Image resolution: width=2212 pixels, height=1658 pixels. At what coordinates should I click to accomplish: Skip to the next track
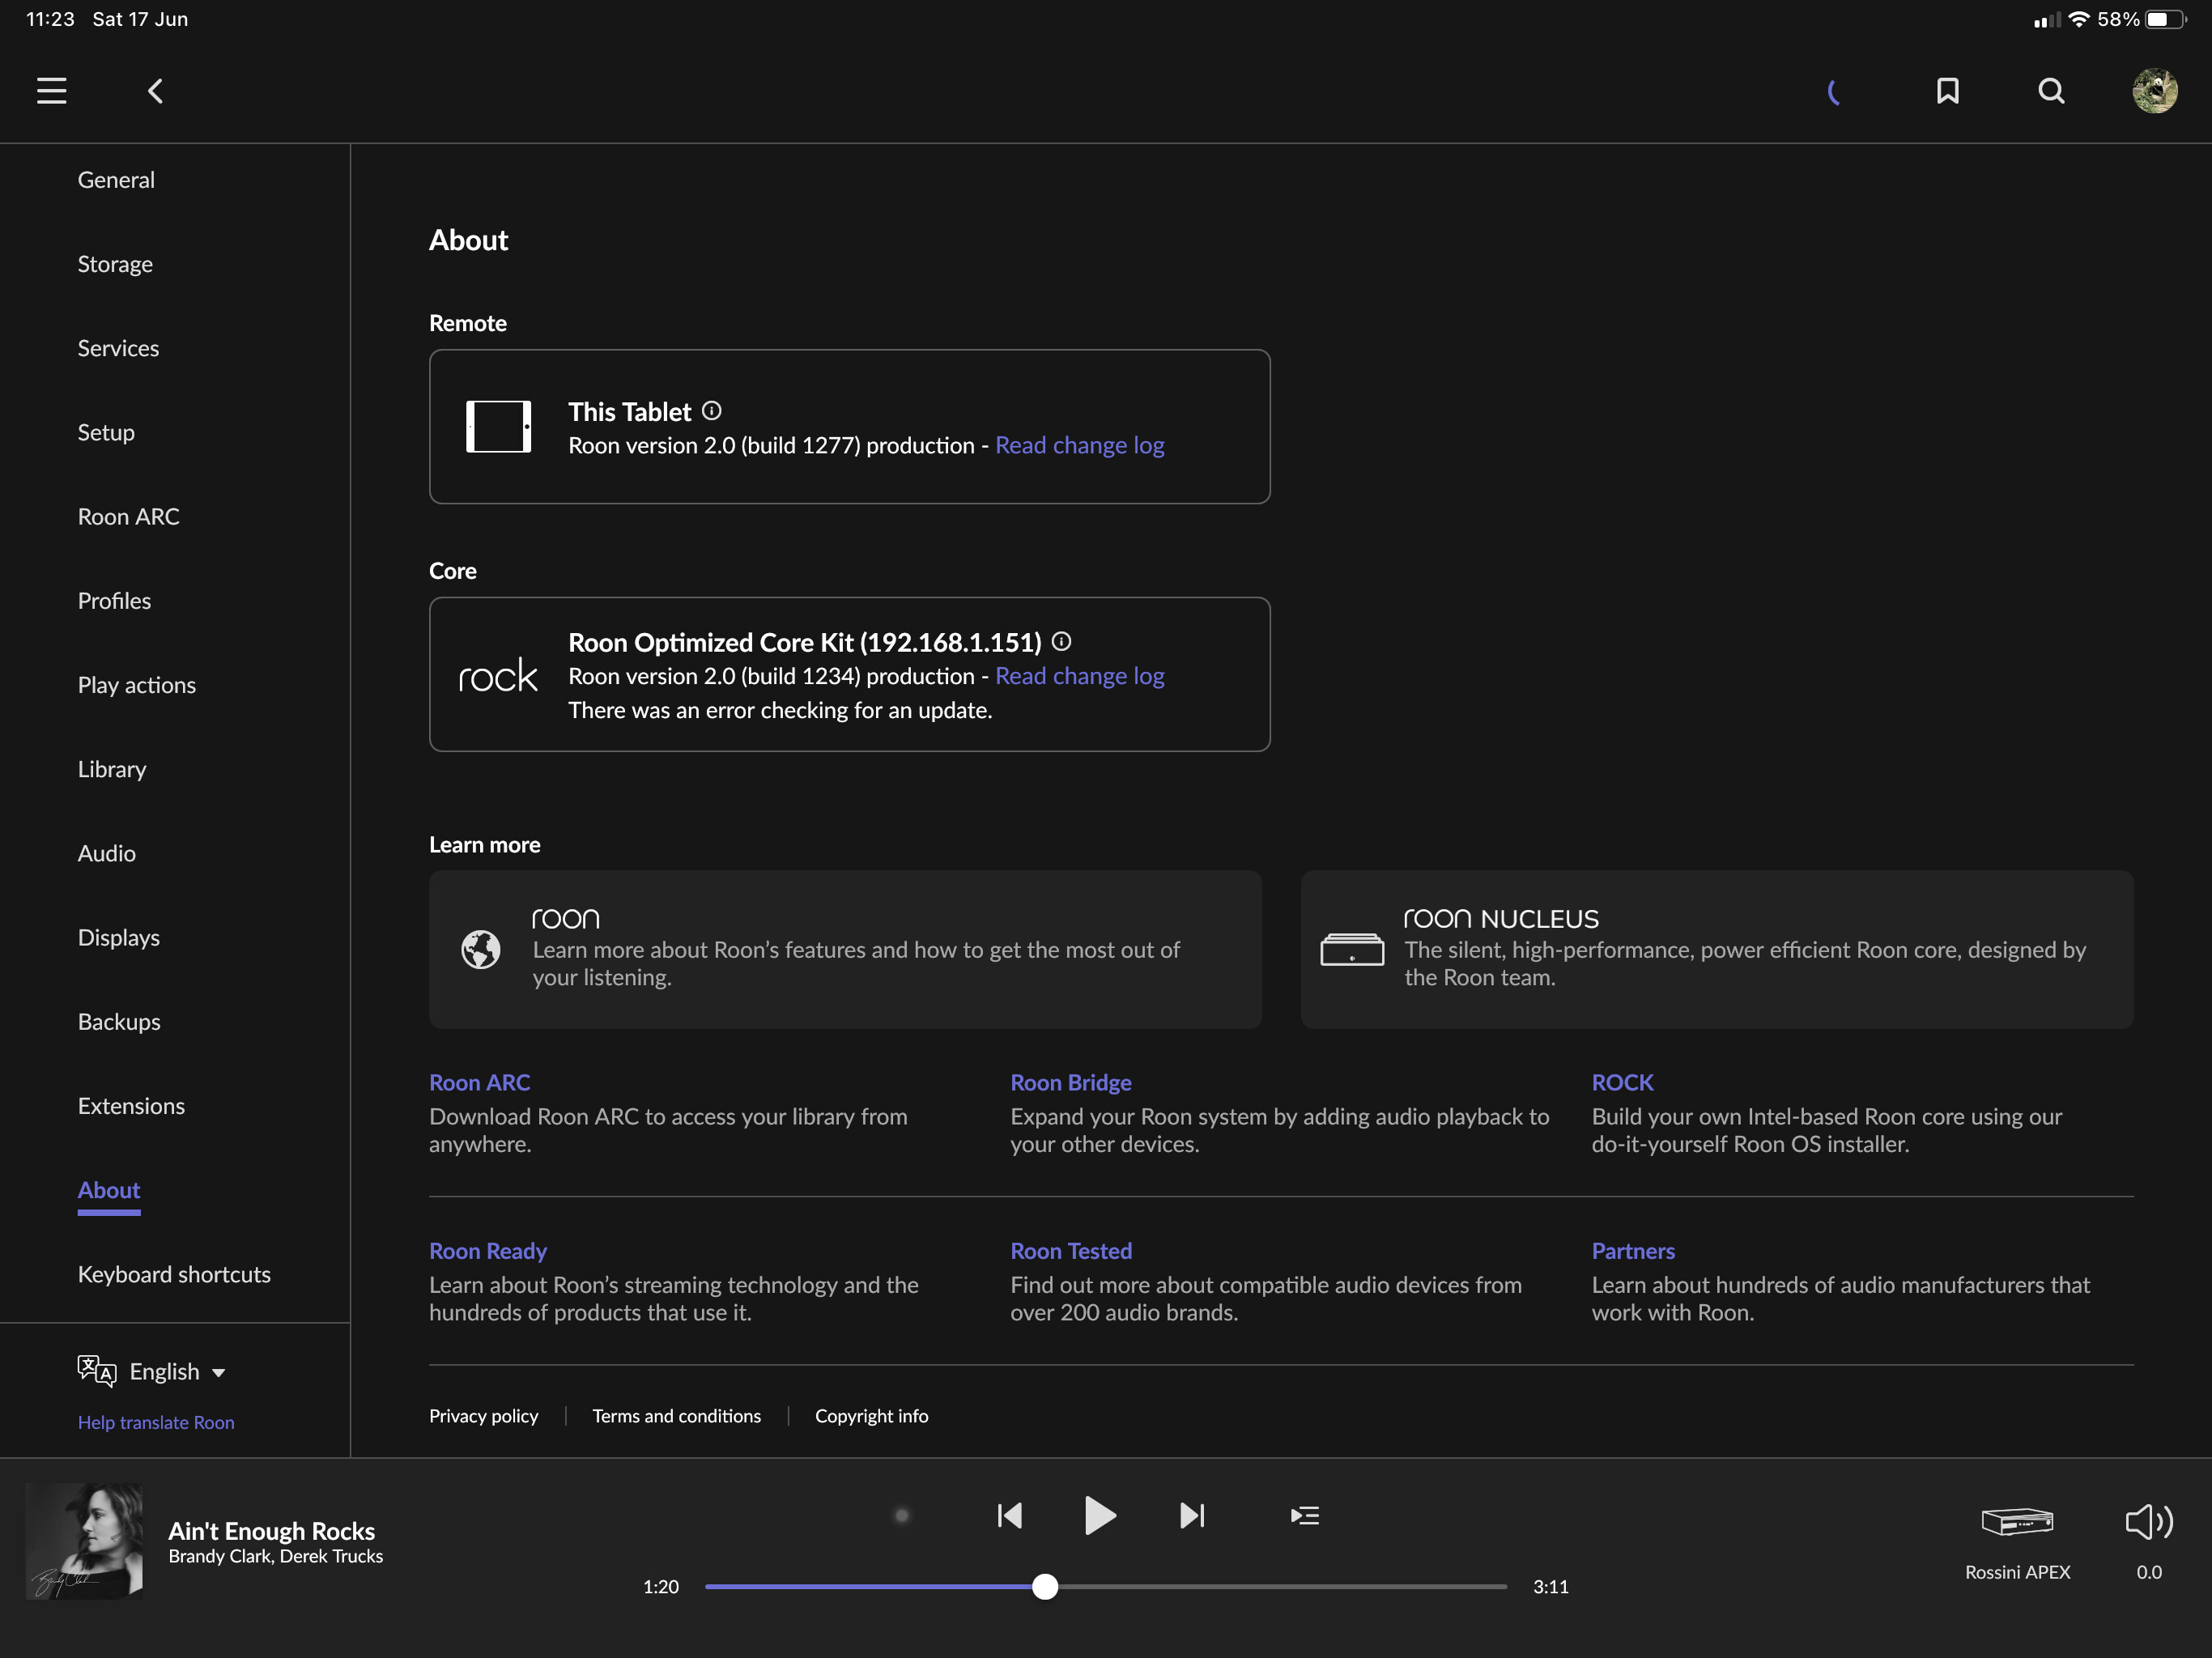[x=1192, y=1516]
